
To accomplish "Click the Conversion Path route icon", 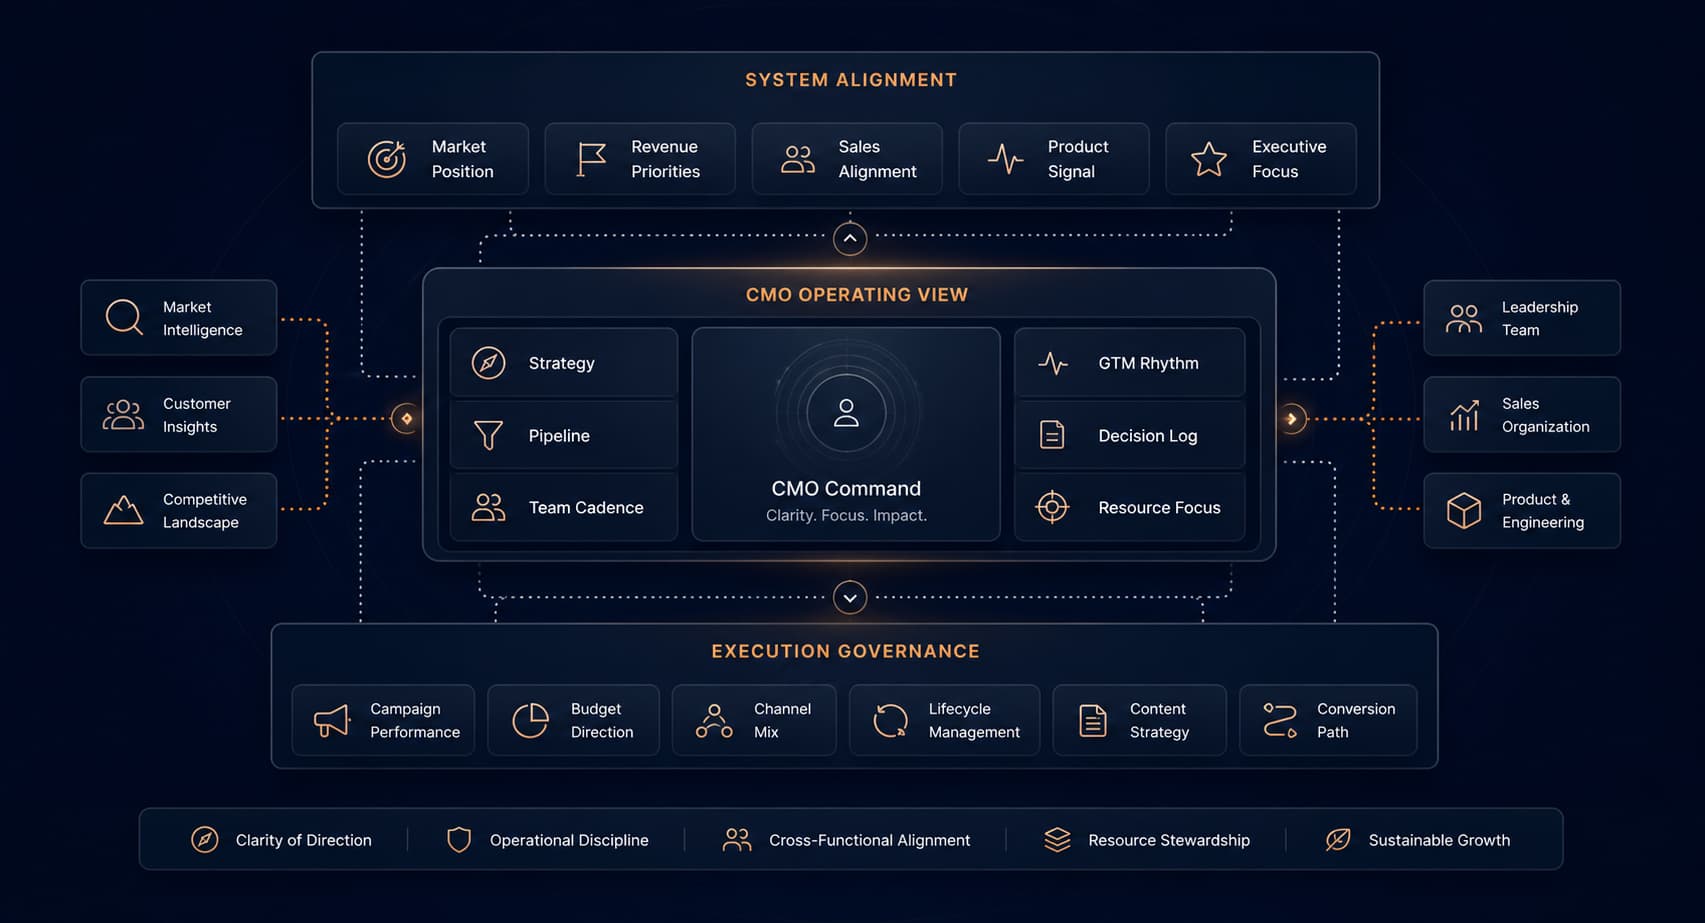I will [1280, 720].
